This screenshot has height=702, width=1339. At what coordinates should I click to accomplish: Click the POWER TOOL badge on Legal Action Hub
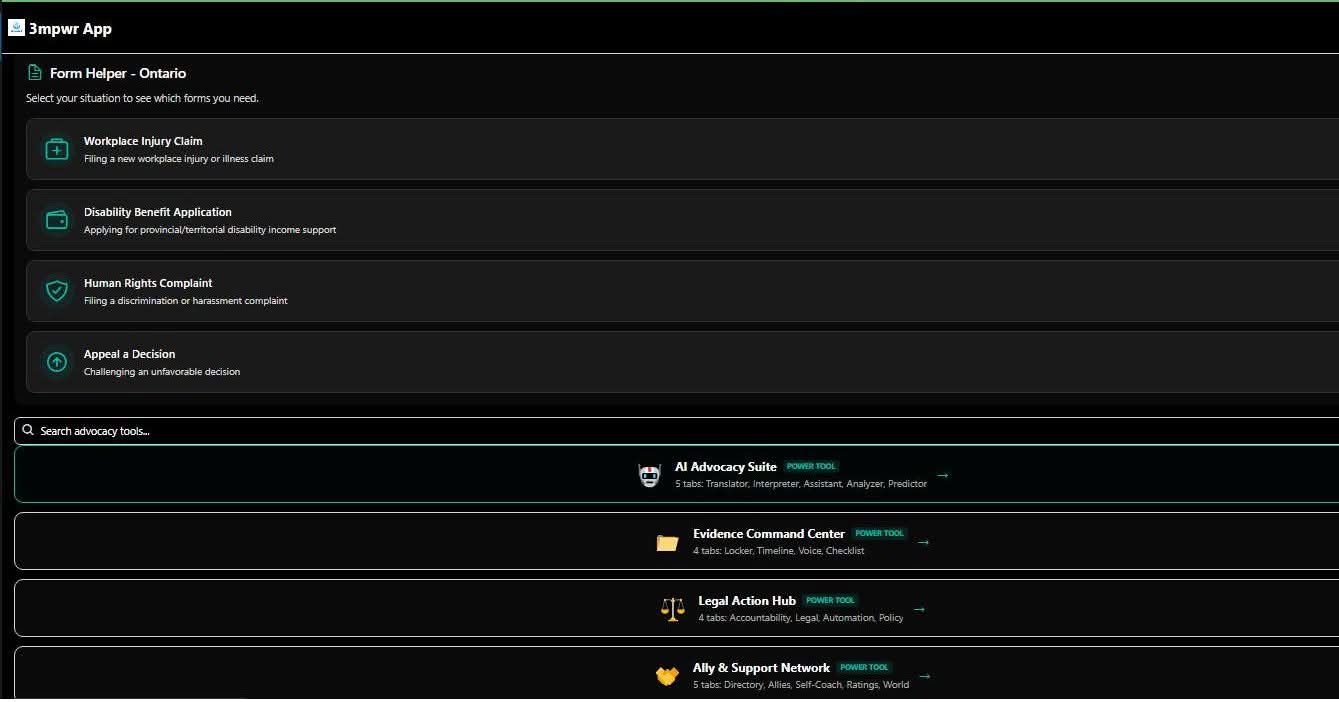pos(830,600)
